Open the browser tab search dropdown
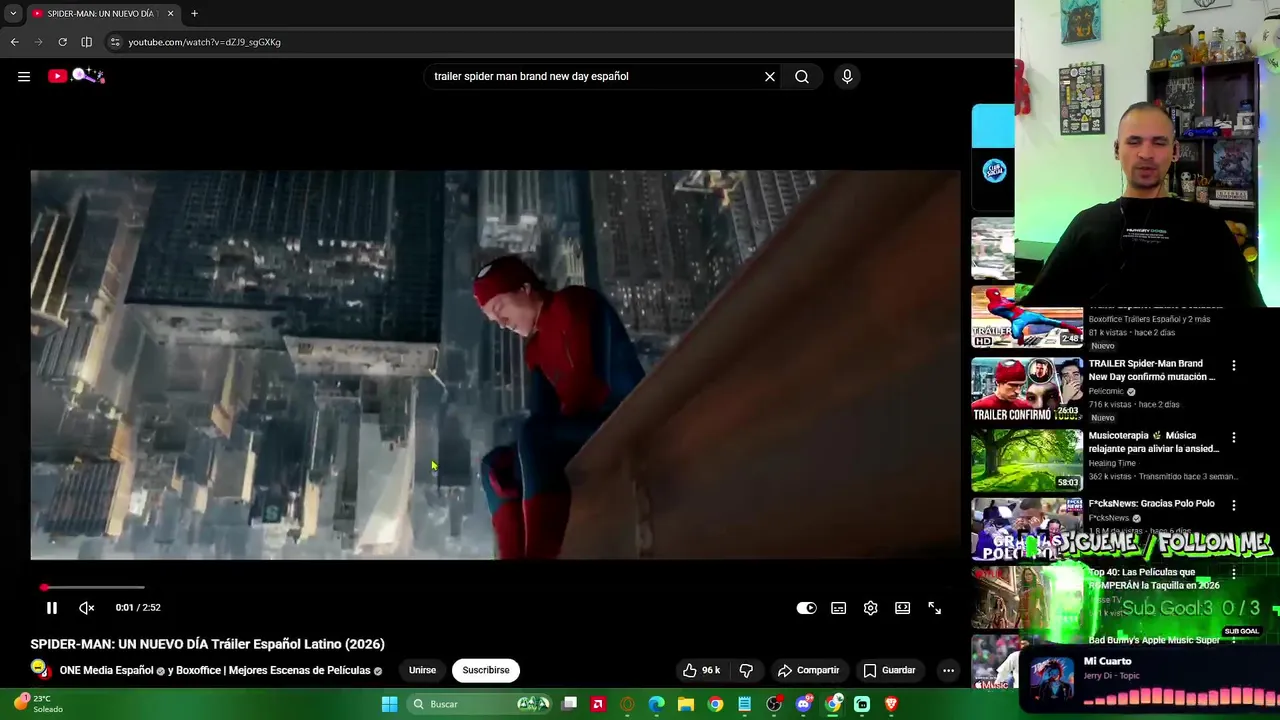Image resolution: width=1280 pixels, height=720 pixels. tap(12, 13)
